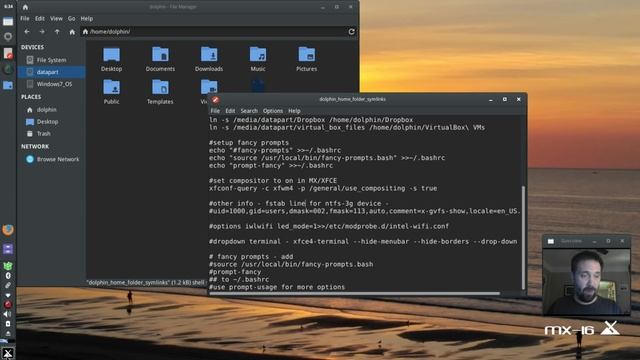Open the Go menu in the file manager
This screenshot has height=360, width=640.
[71, 18]
